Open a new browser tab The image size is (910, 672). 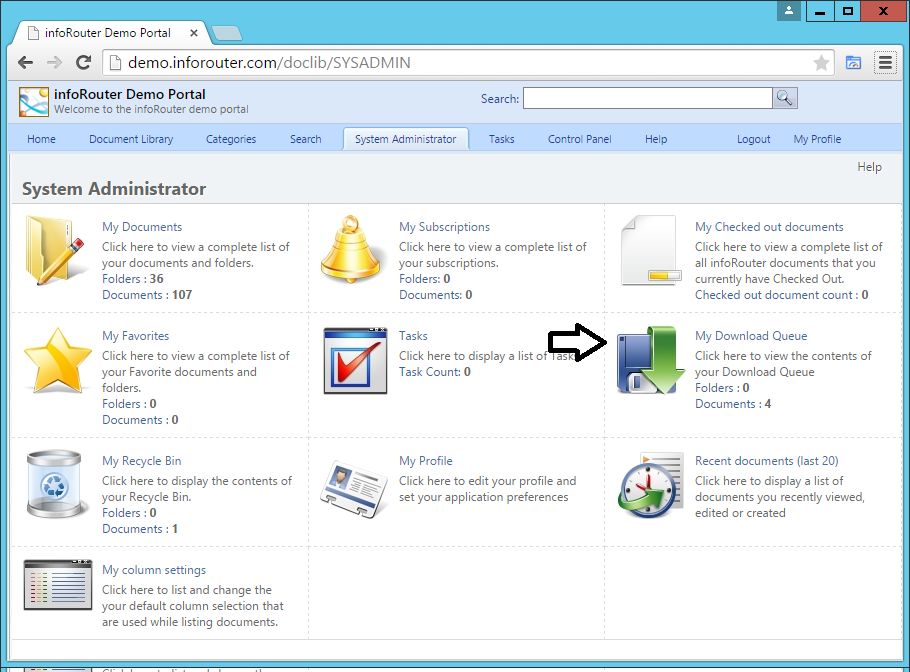coord(227,34)
